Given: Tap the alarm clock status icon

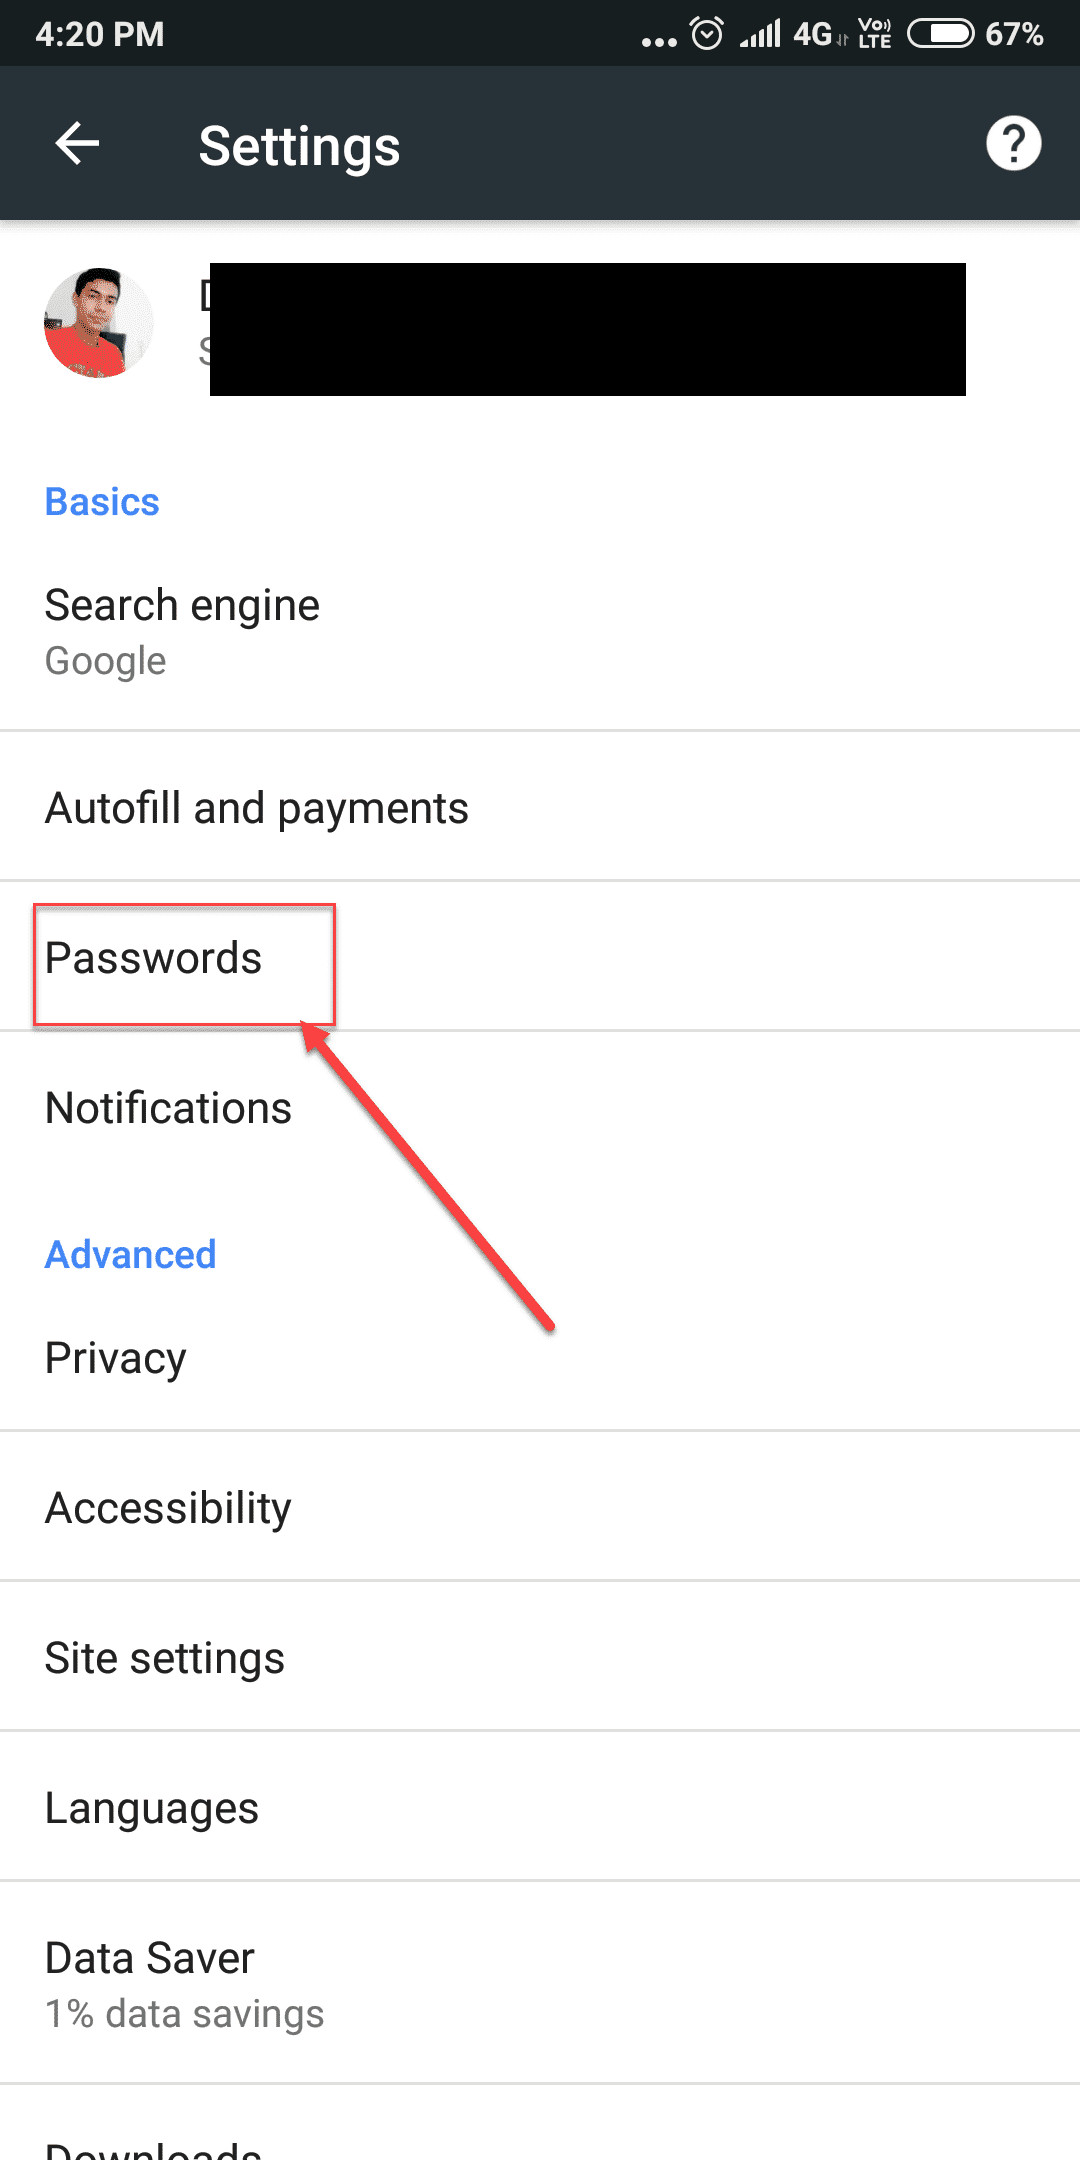Looking at the screenshot, I should pyautogui.click(x=707, y=34).
